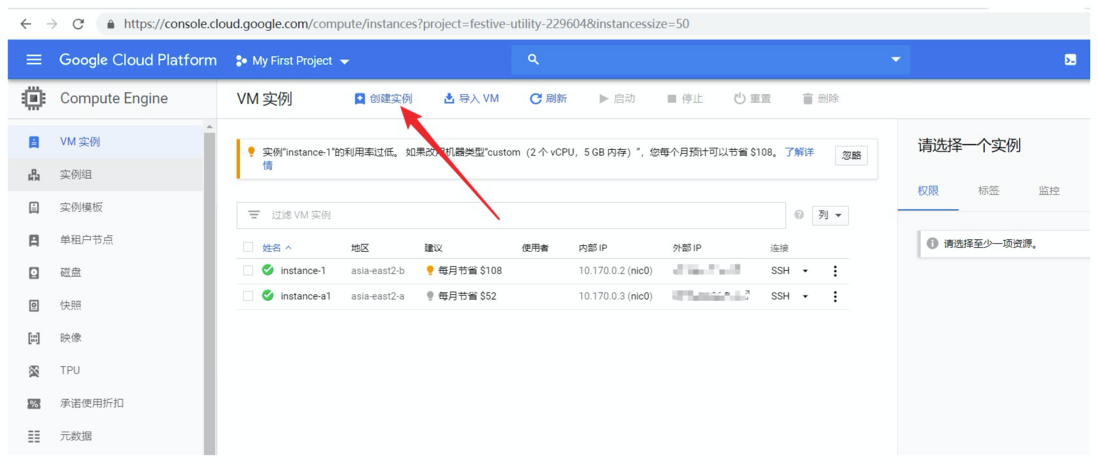
Task: Click the 单租户节点 sidebar icon
Action: click(x=34, y=240)
